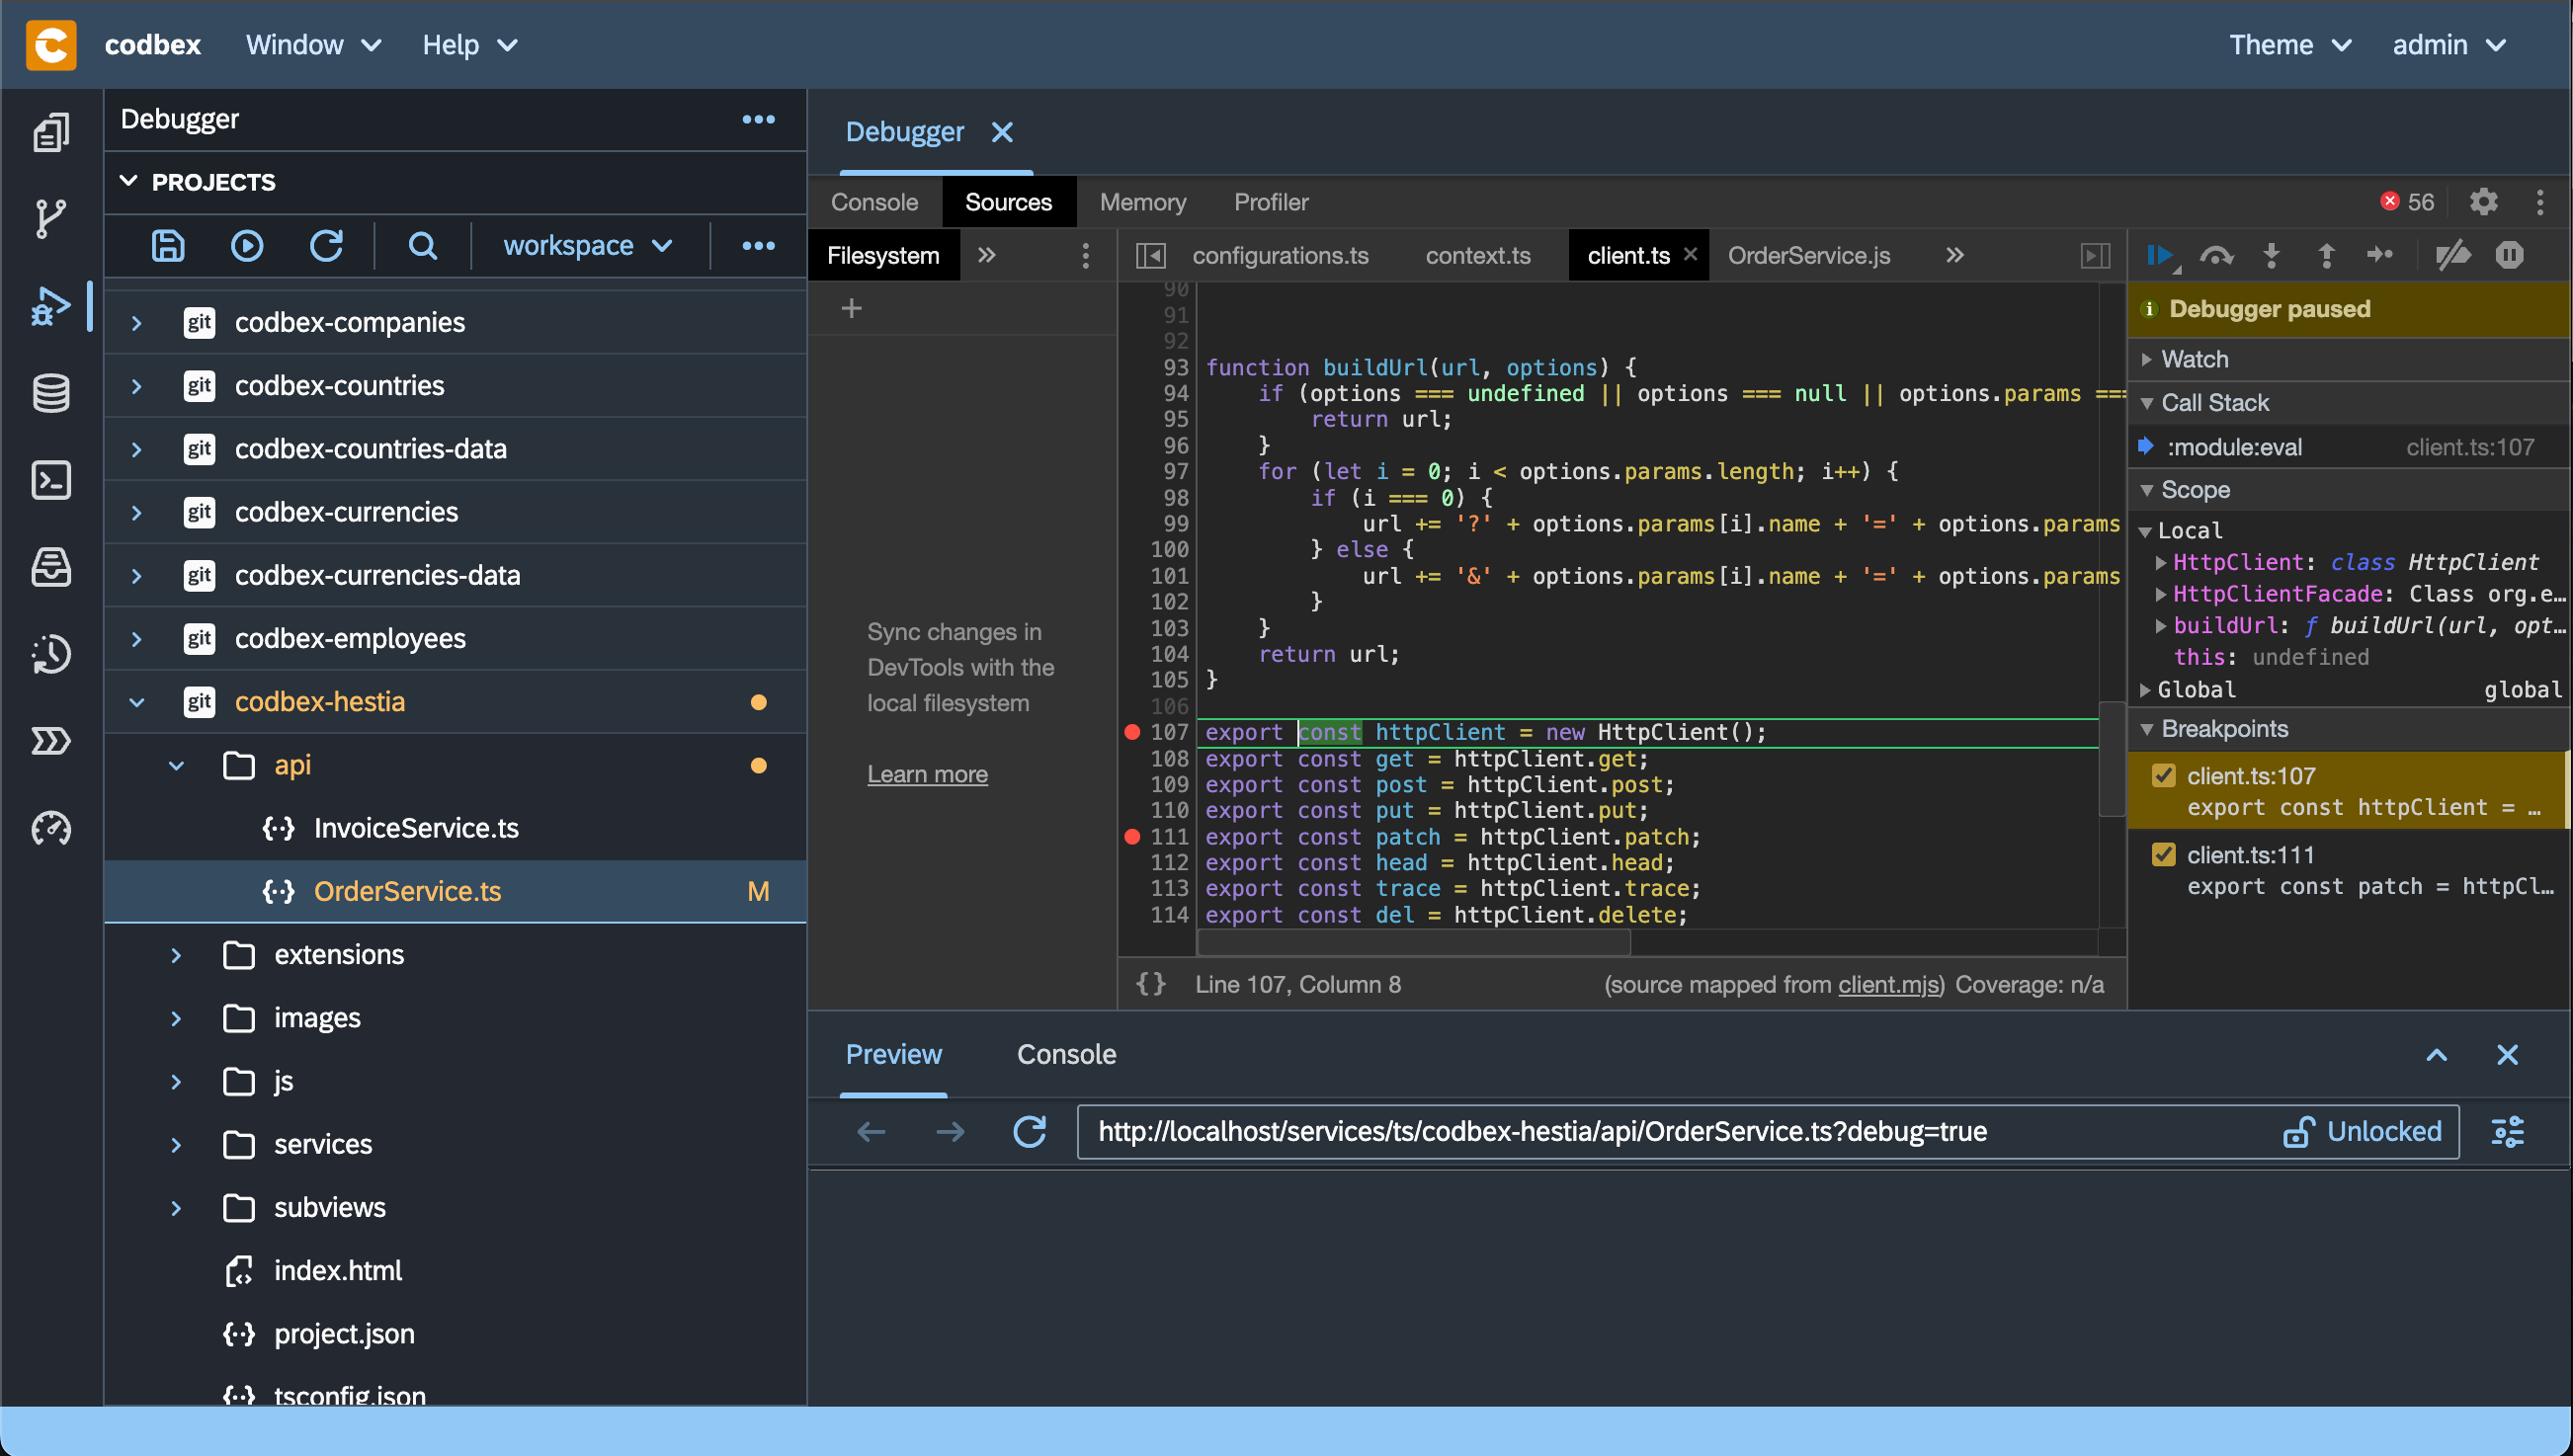
Task: Click the add folder plus icon in Filesystem
Action: click(x=851, y=309)
